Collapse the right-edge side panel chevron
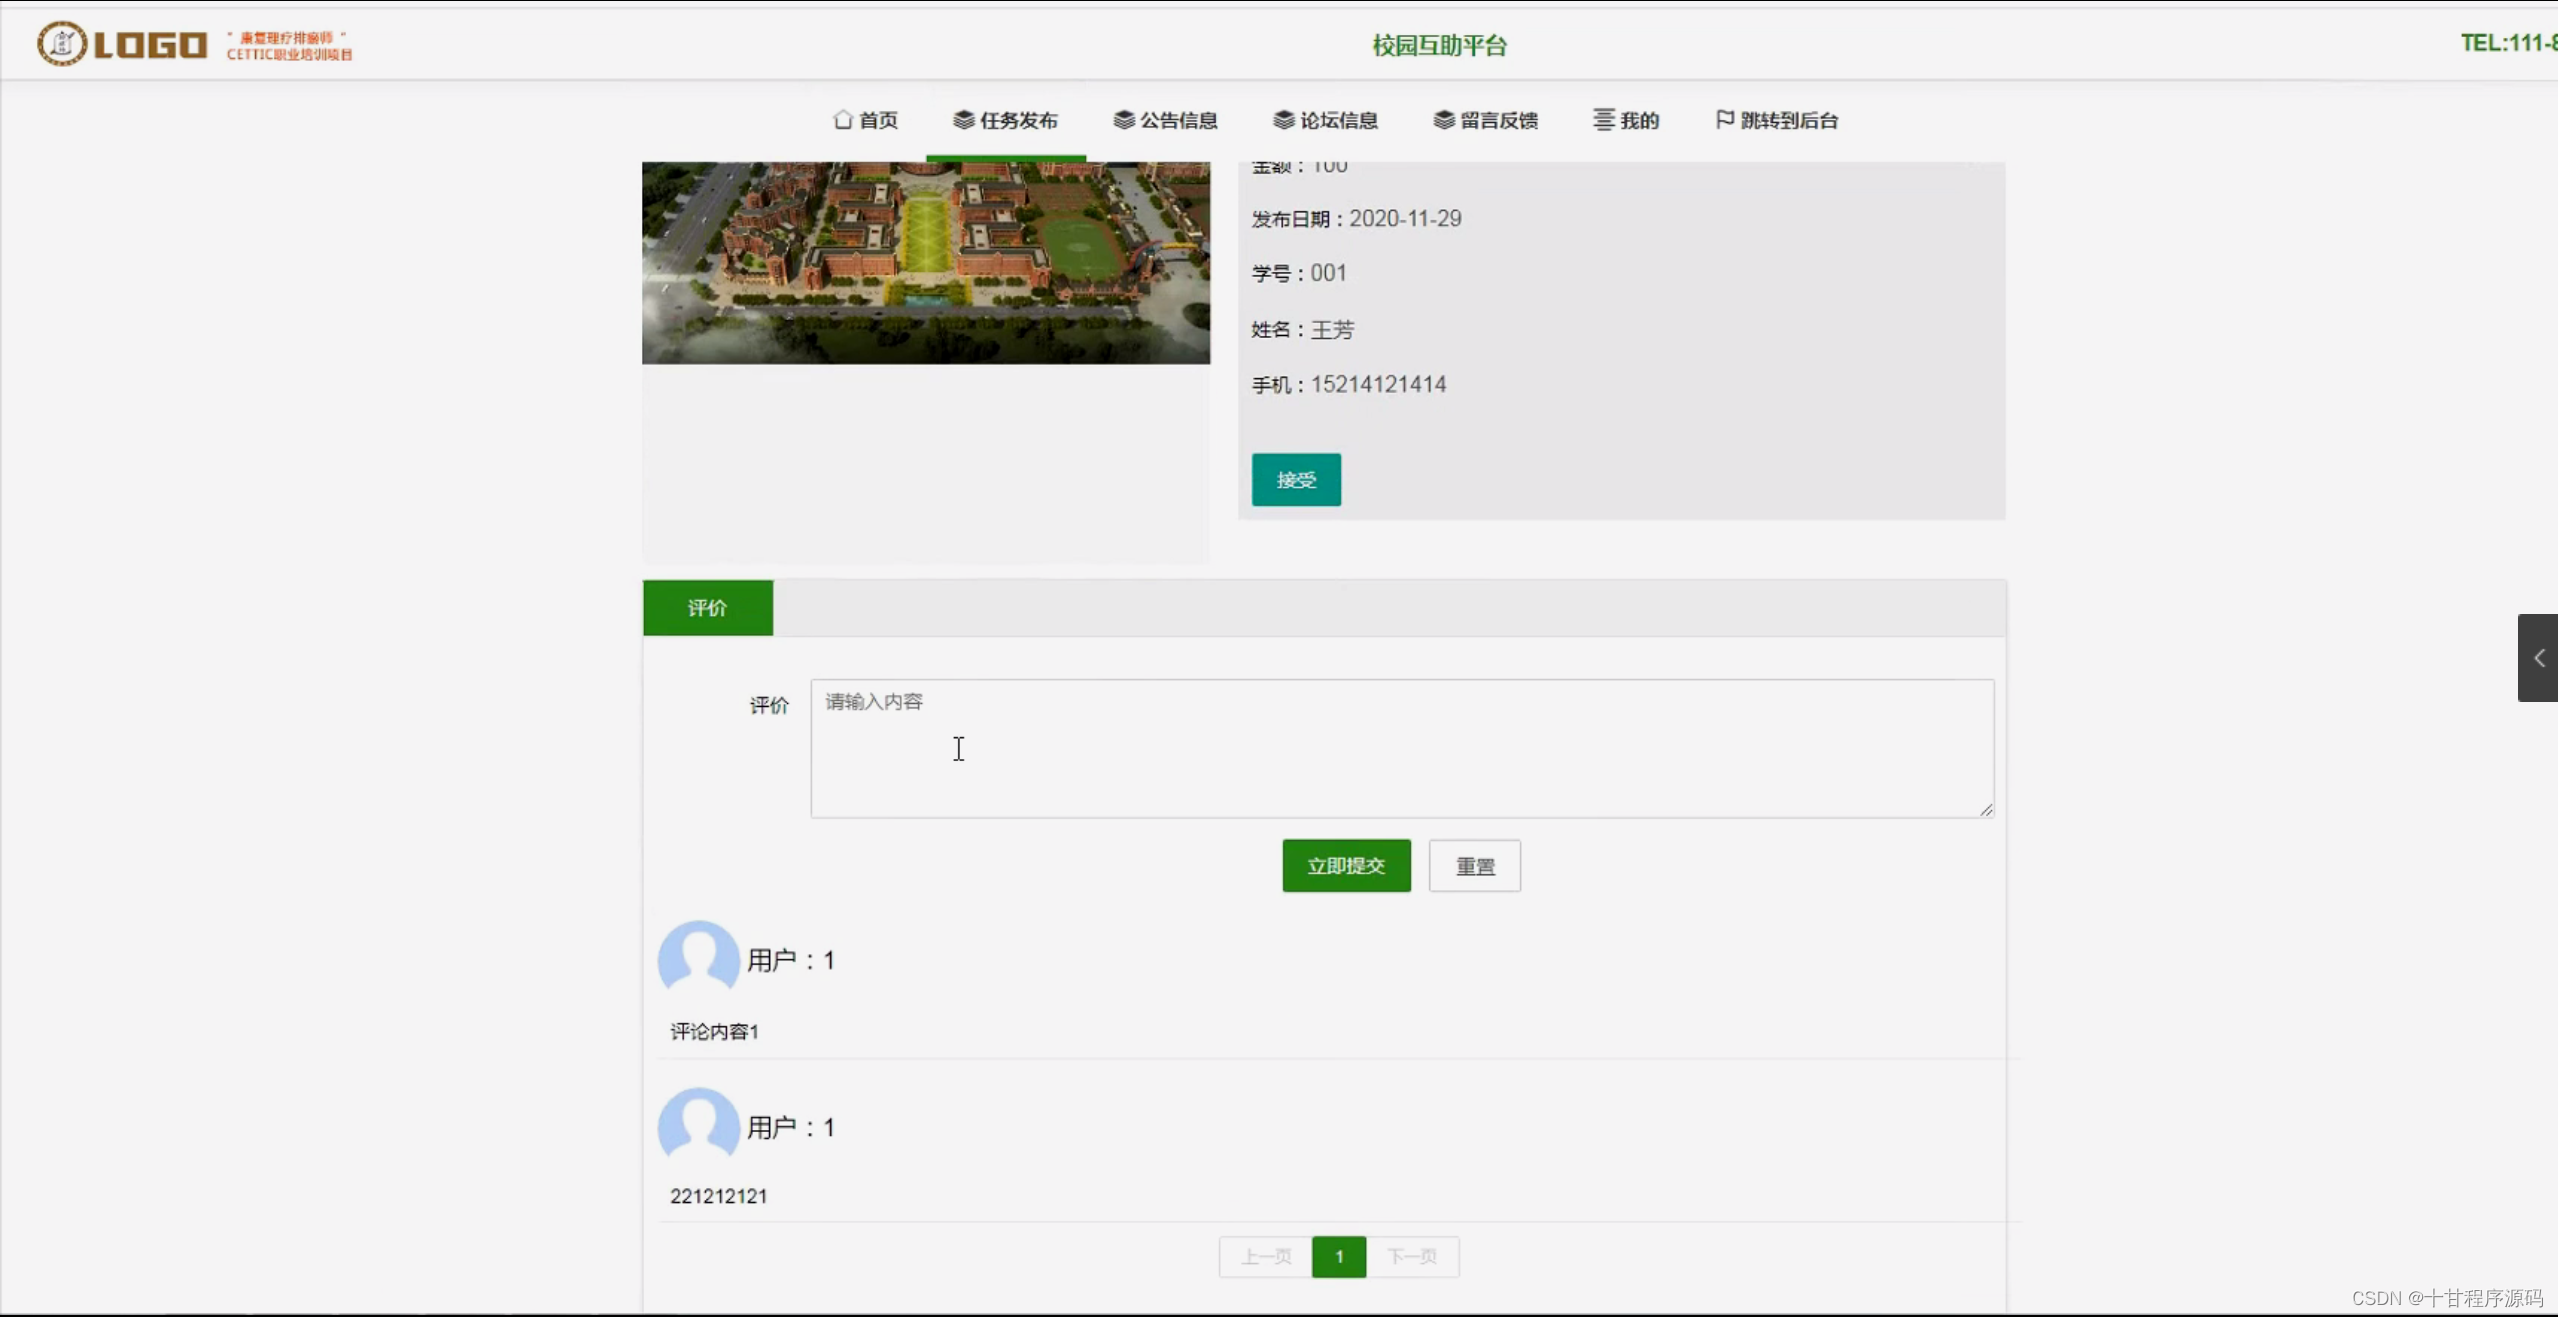This screenshot has width=2558, height=1317. 2538,658
